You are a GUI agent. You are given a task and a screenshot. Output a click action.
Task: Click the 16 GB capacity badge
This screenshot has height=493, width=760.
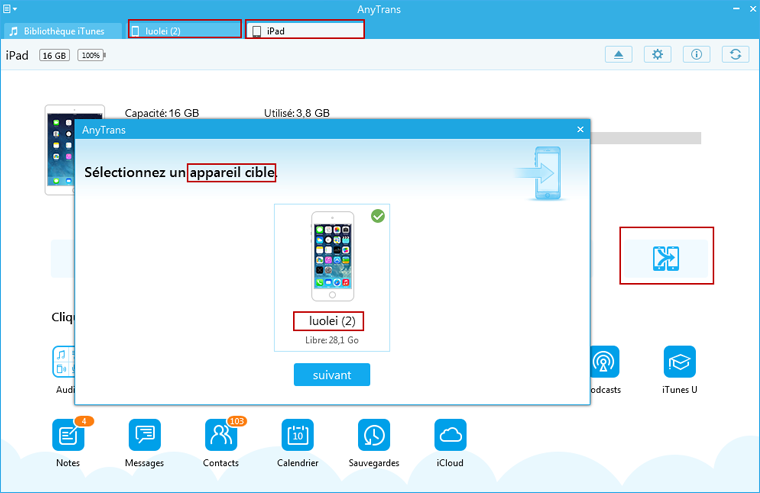[54, 55]
